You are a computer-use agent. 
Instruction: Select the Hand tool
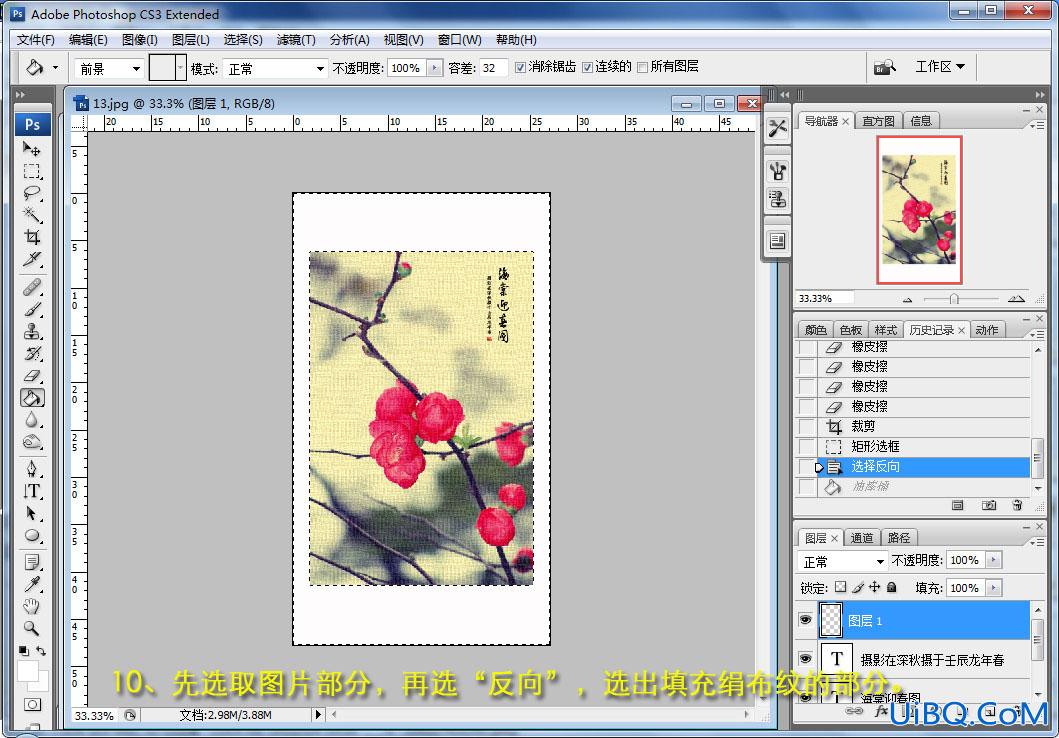click(32, 606)
